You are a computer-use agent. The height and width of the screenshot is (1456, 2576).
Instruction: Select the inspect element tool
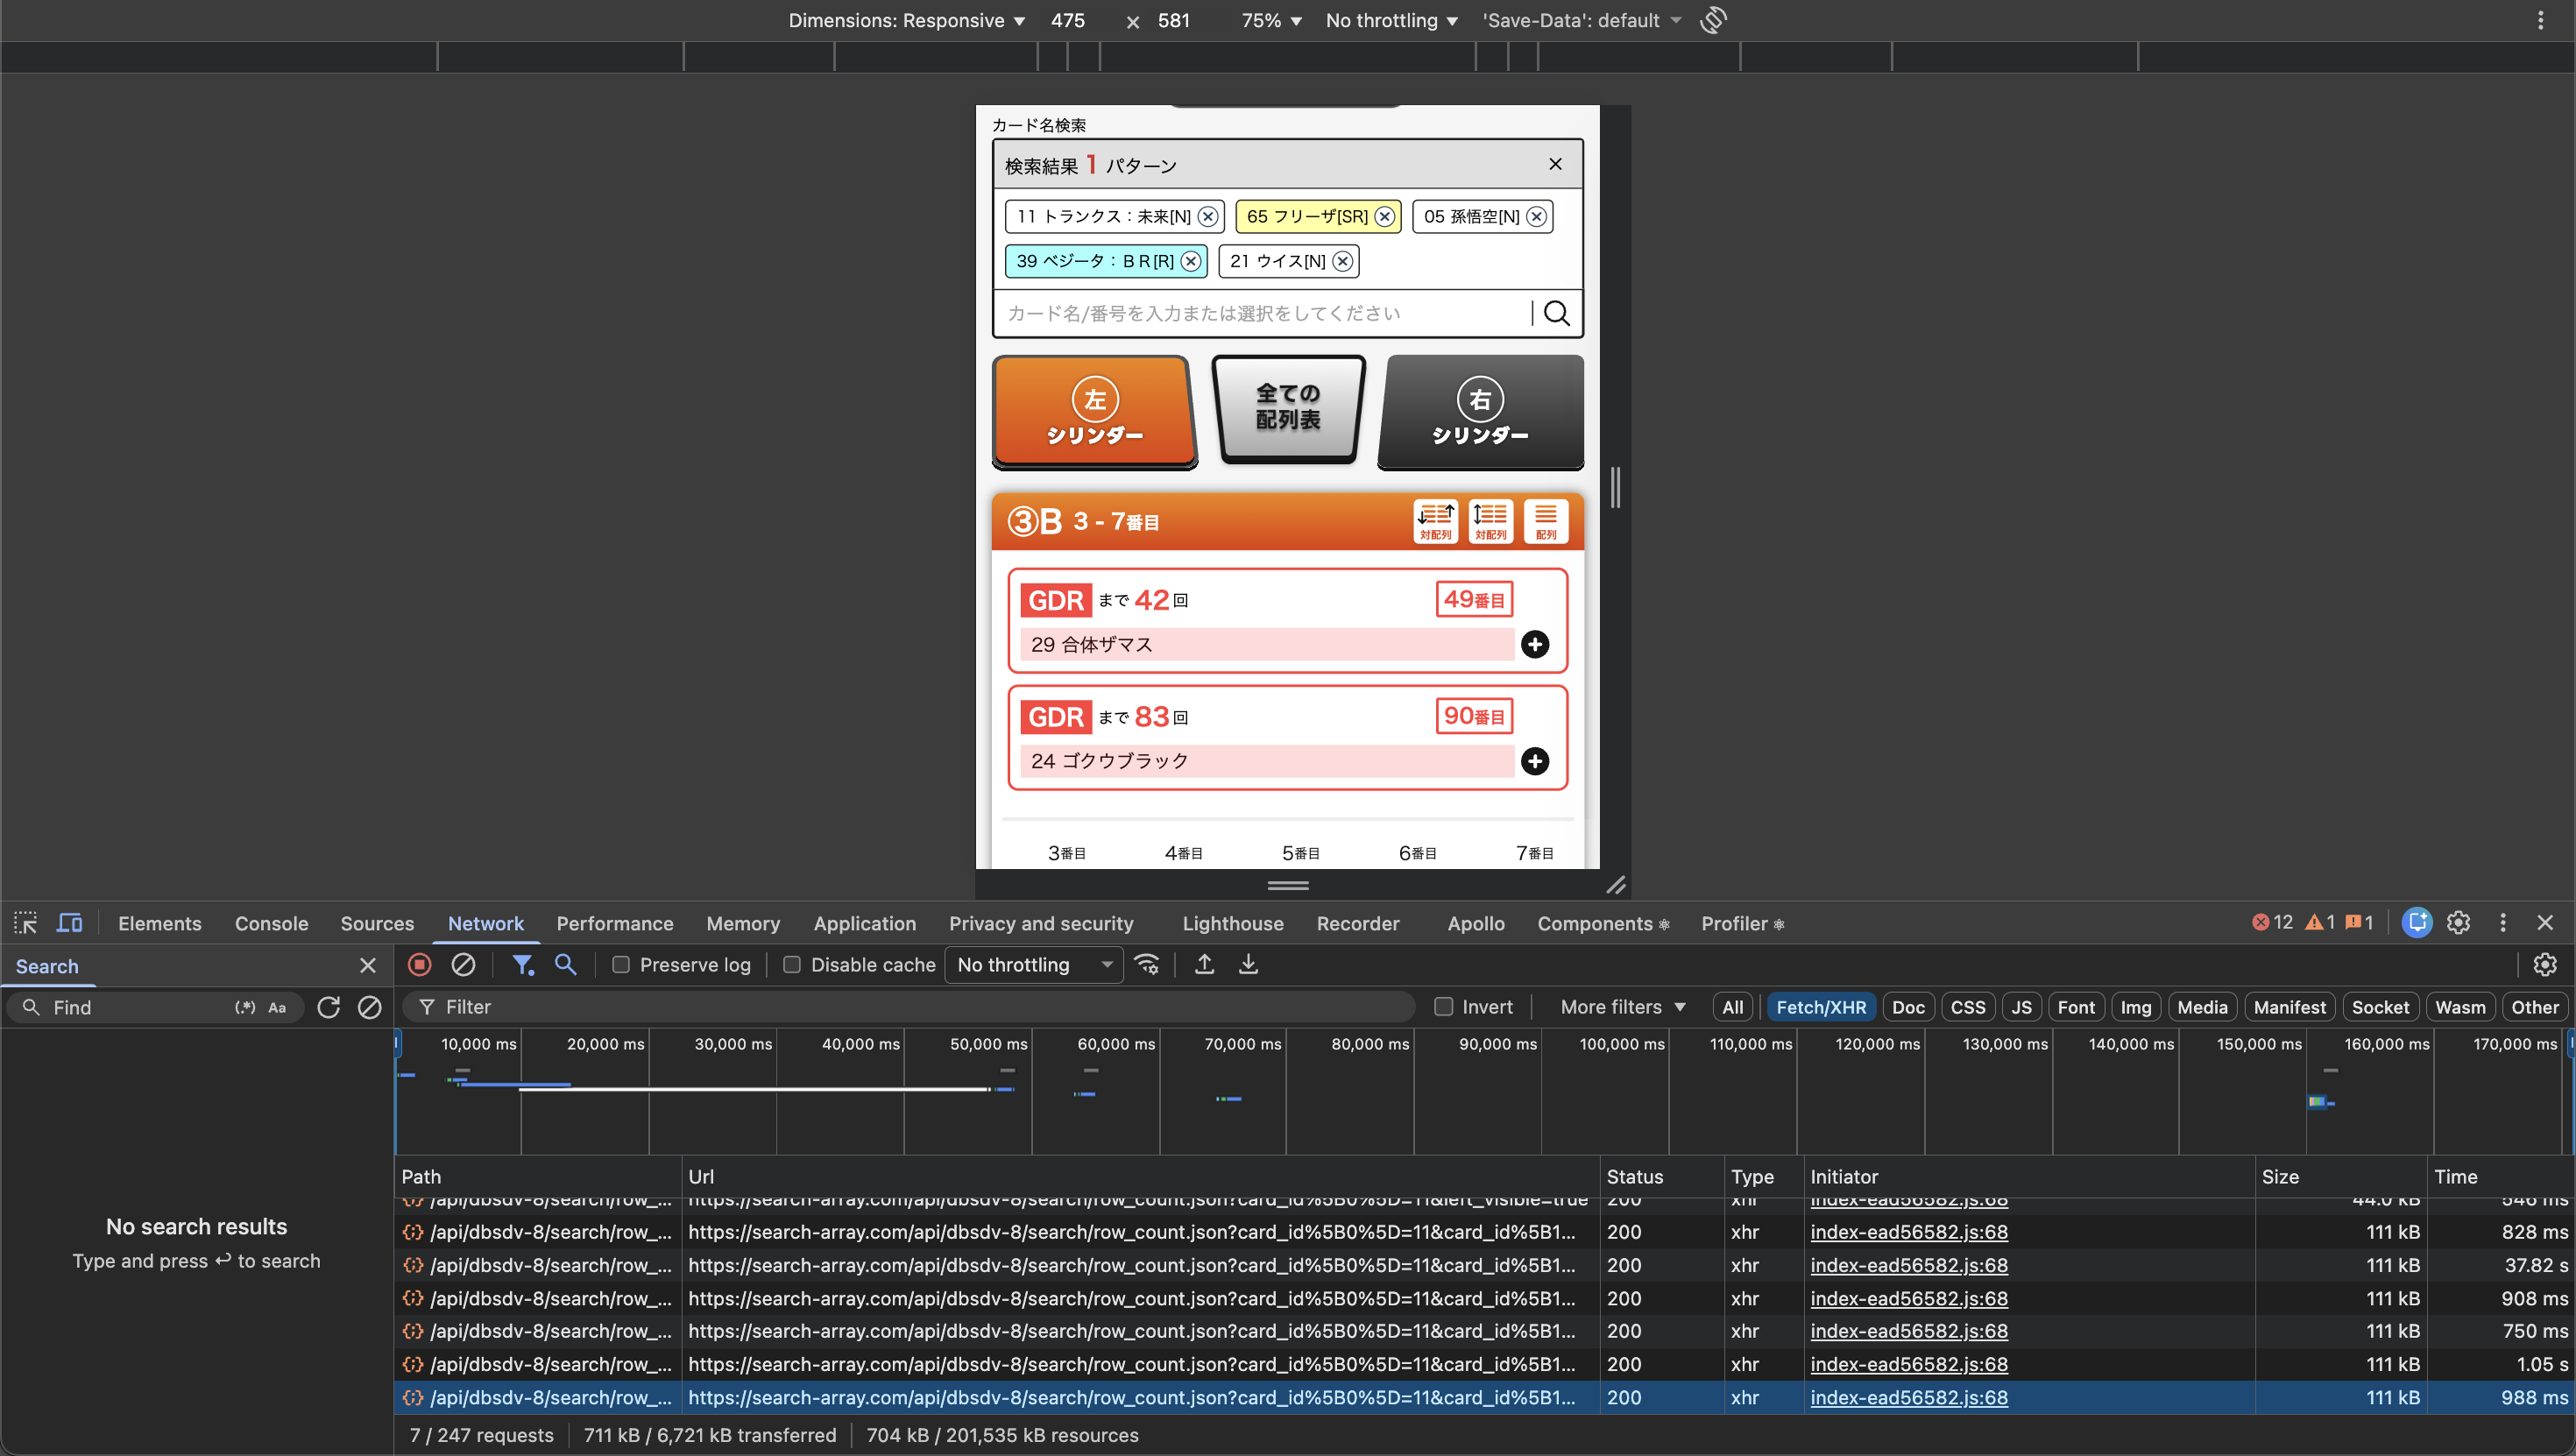pyautogui.click(x=25, y=922)
